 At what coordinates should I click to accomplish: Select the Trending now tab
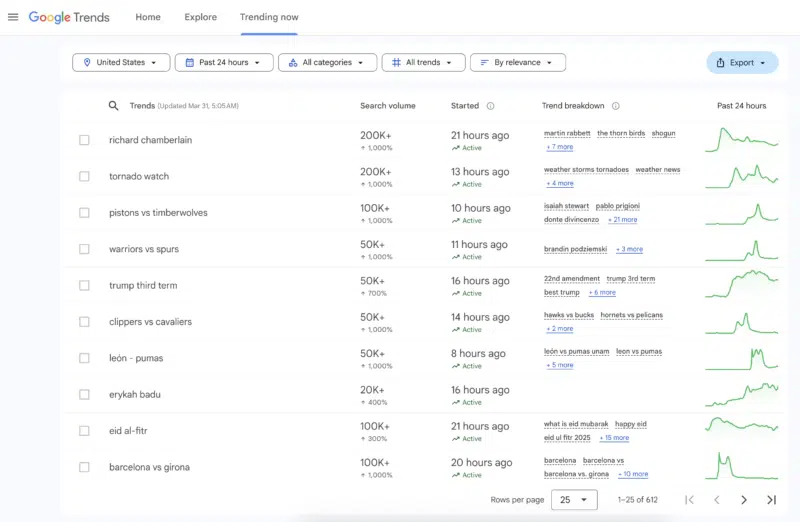(269, 17)
